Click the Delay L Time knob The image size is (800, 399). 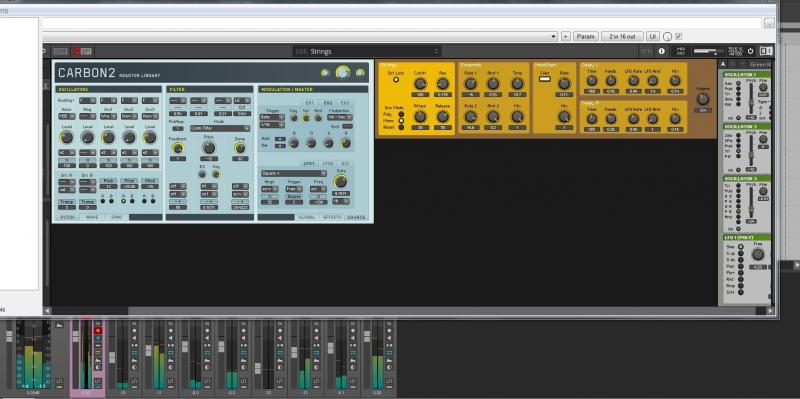coord(591,81)
